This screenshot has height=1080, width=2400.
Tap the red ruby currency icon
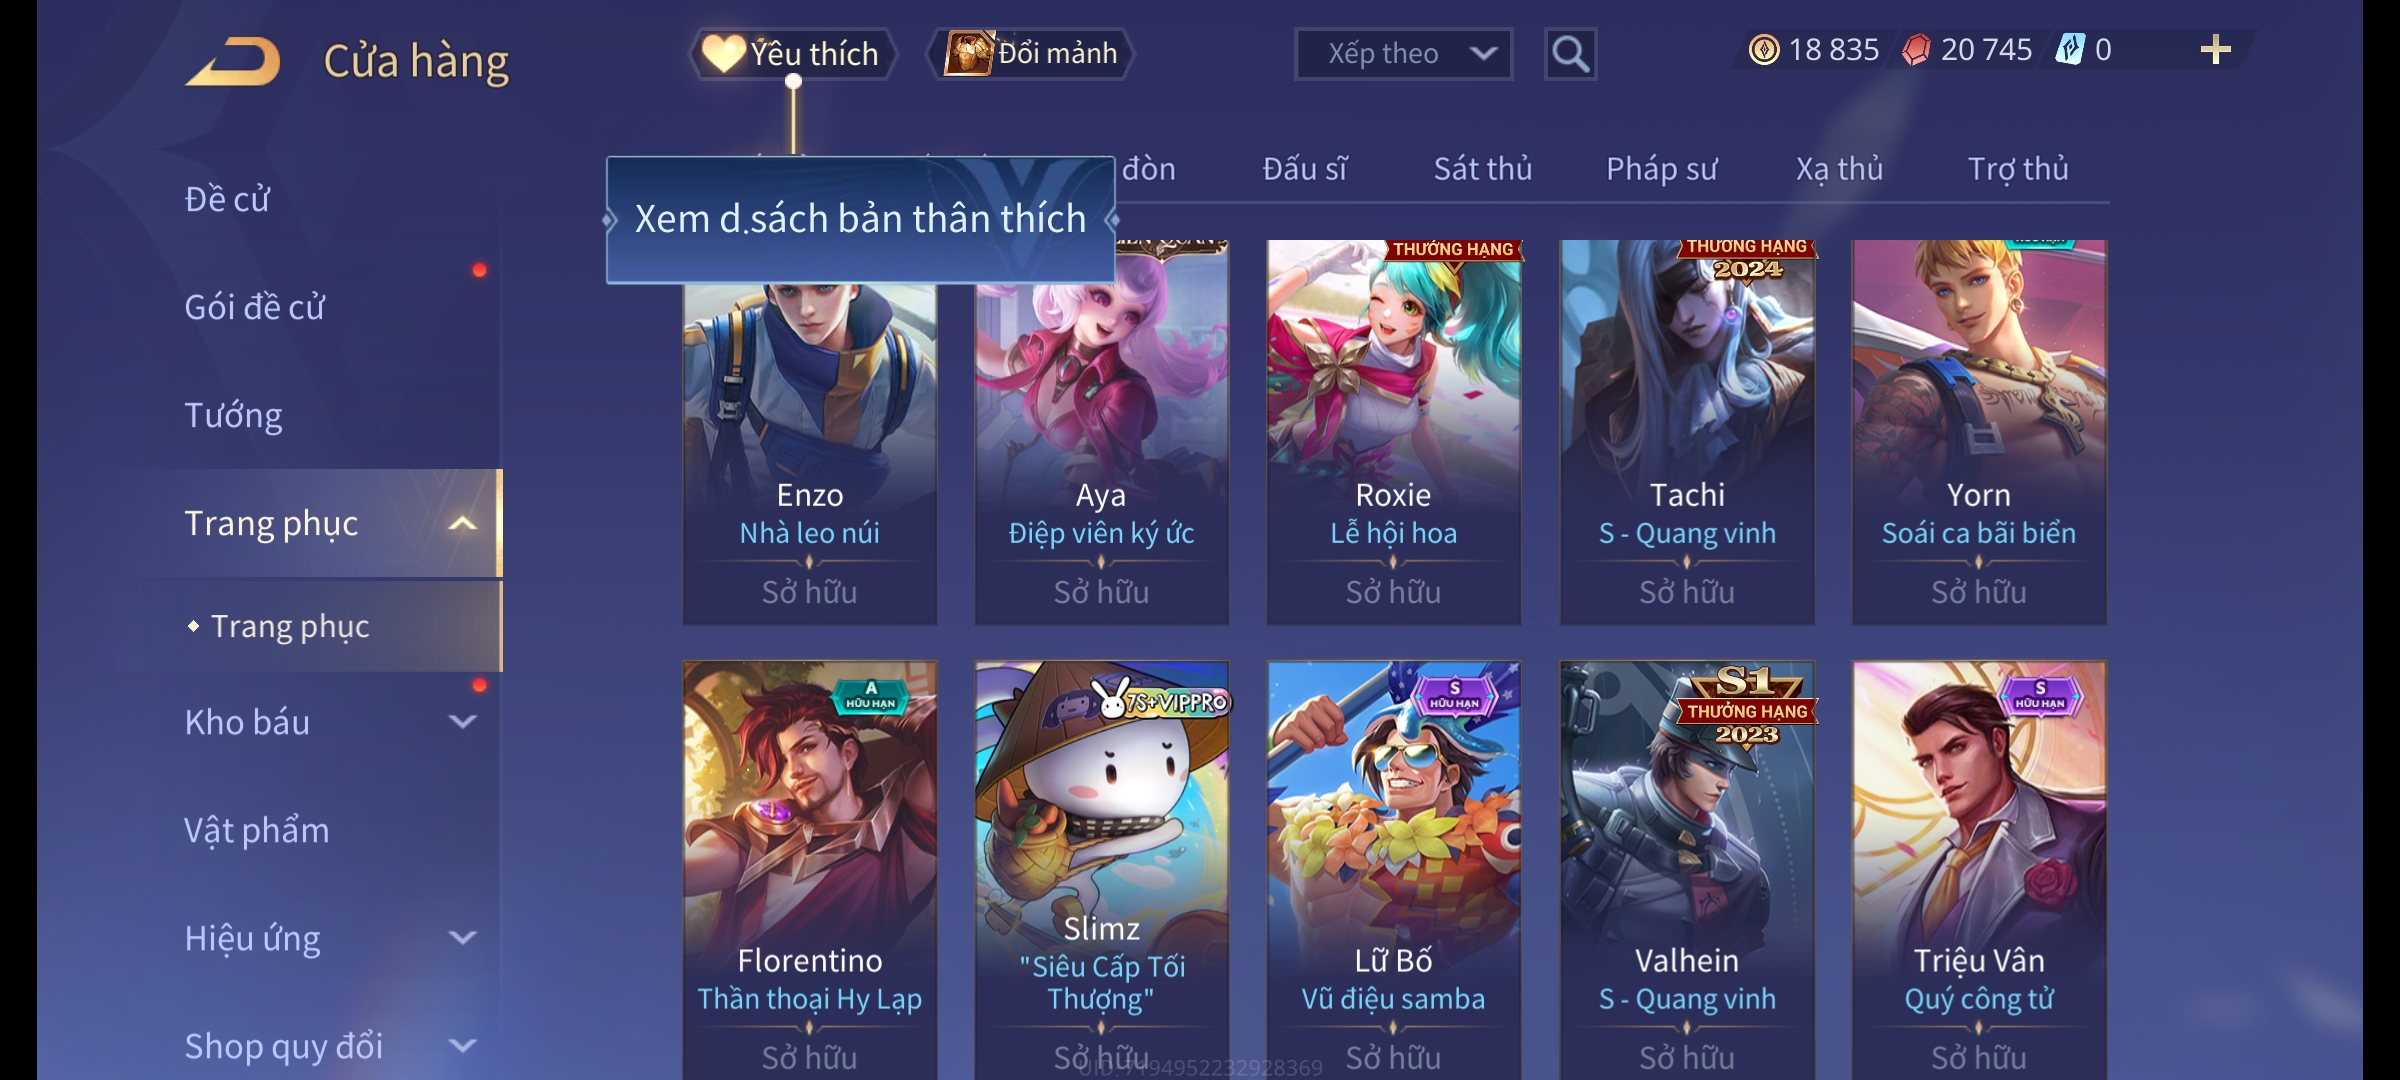[1916, 50]
